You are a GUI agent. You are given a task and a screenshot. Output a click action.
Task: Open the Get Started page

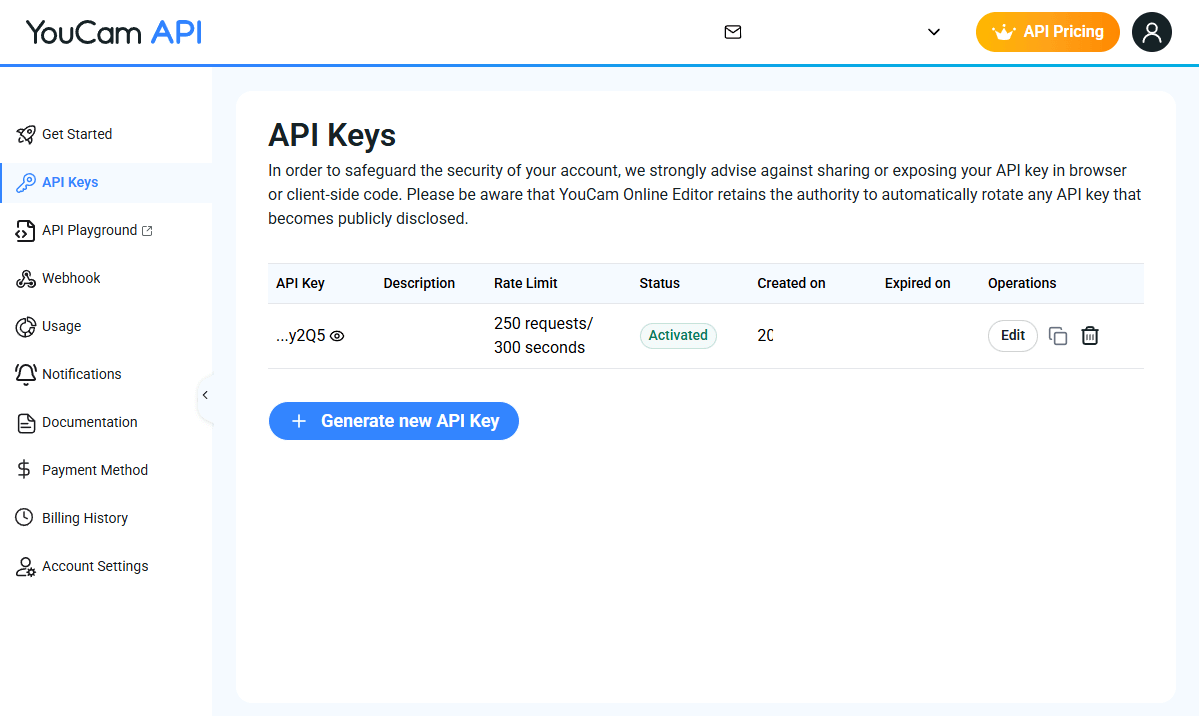click(77, 134)
